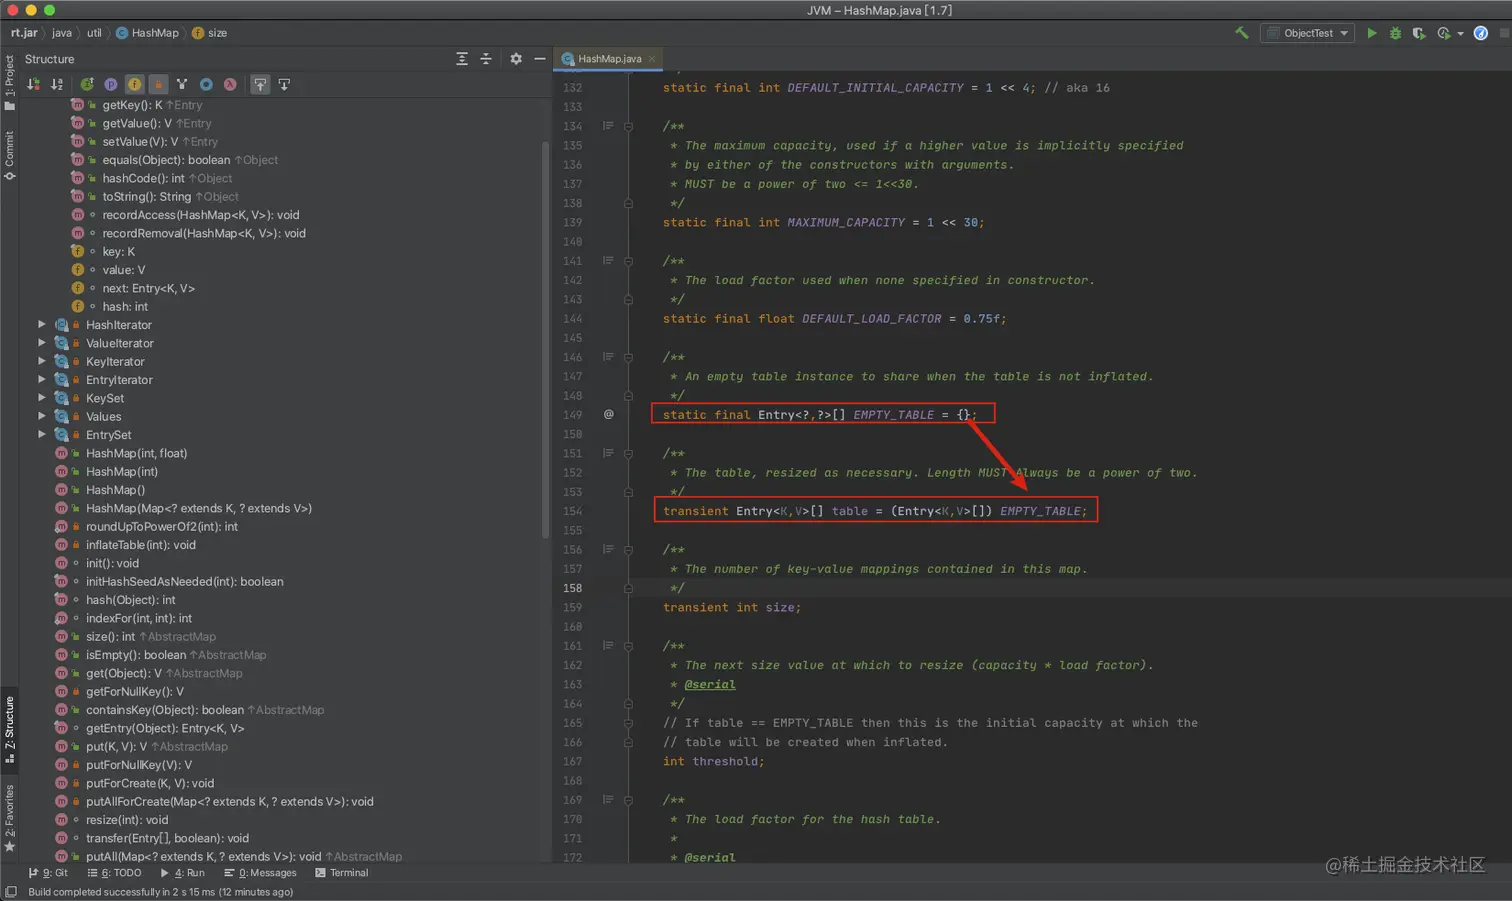Click the blue gauge icon in toolbar

pyautogui.click(x=1481, y=33)
